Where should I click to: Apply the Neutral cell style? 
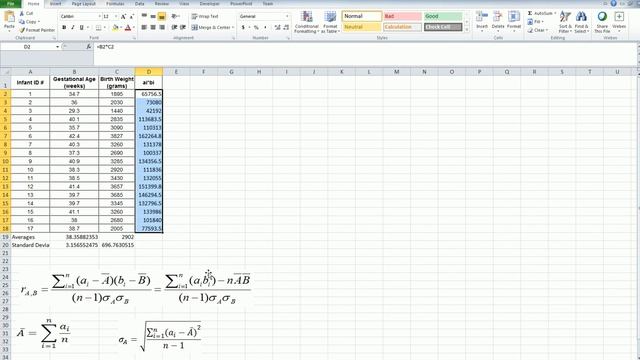tap(362, 27)
